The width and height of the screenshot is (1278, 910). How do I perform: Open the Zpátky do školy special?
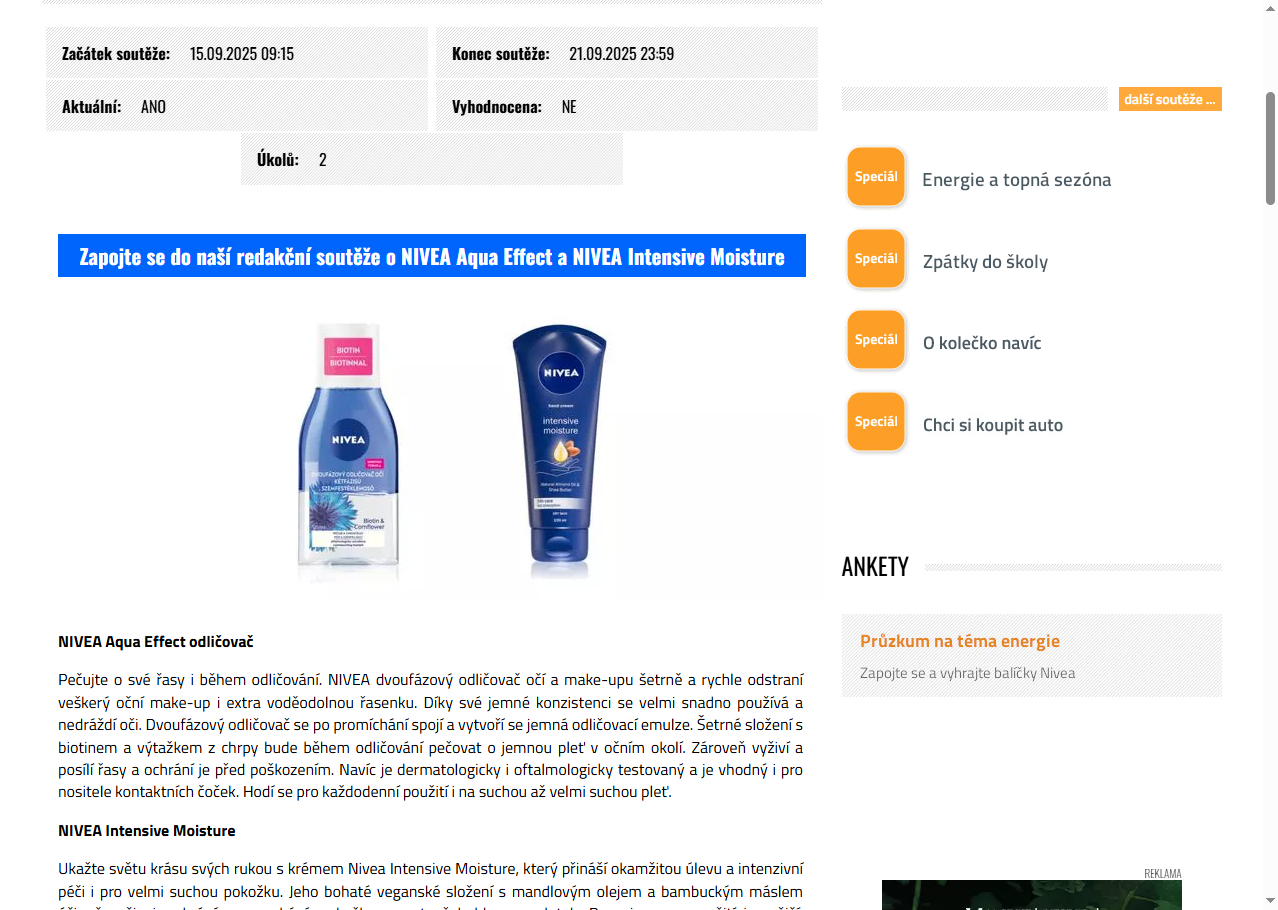(985, 262)
